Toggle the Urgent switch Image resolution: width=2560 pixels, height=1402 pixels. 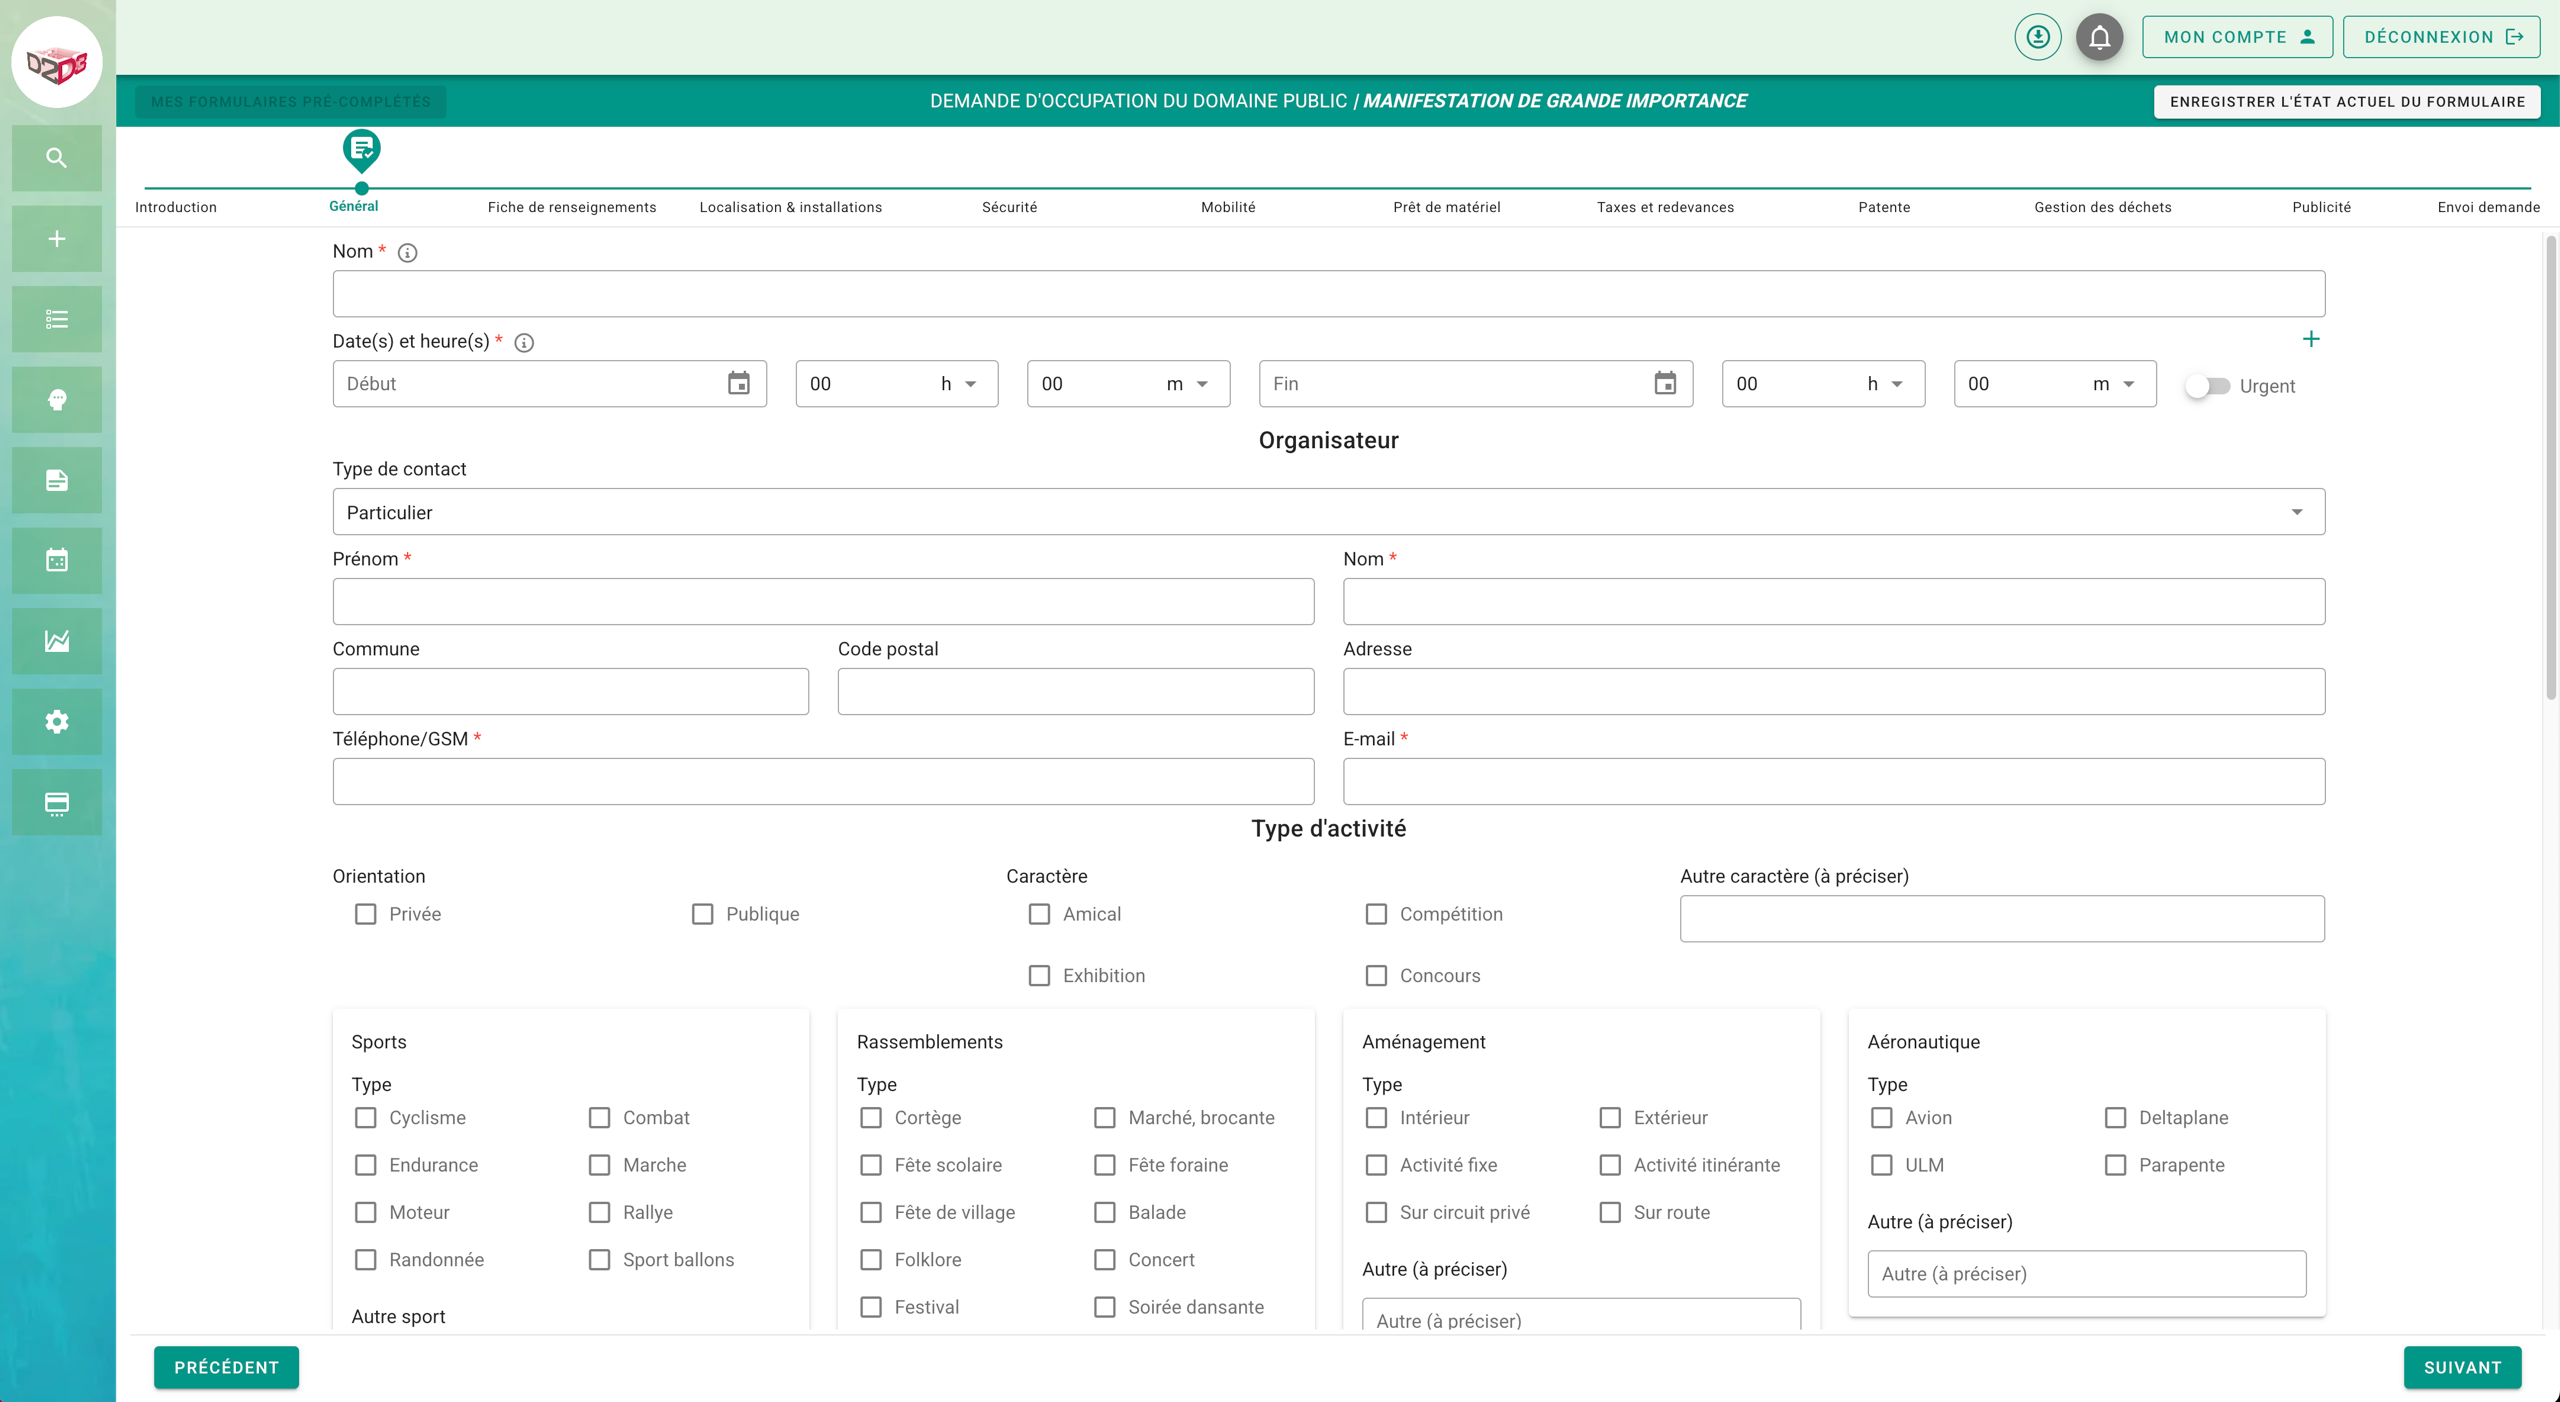pos(2207,386)
